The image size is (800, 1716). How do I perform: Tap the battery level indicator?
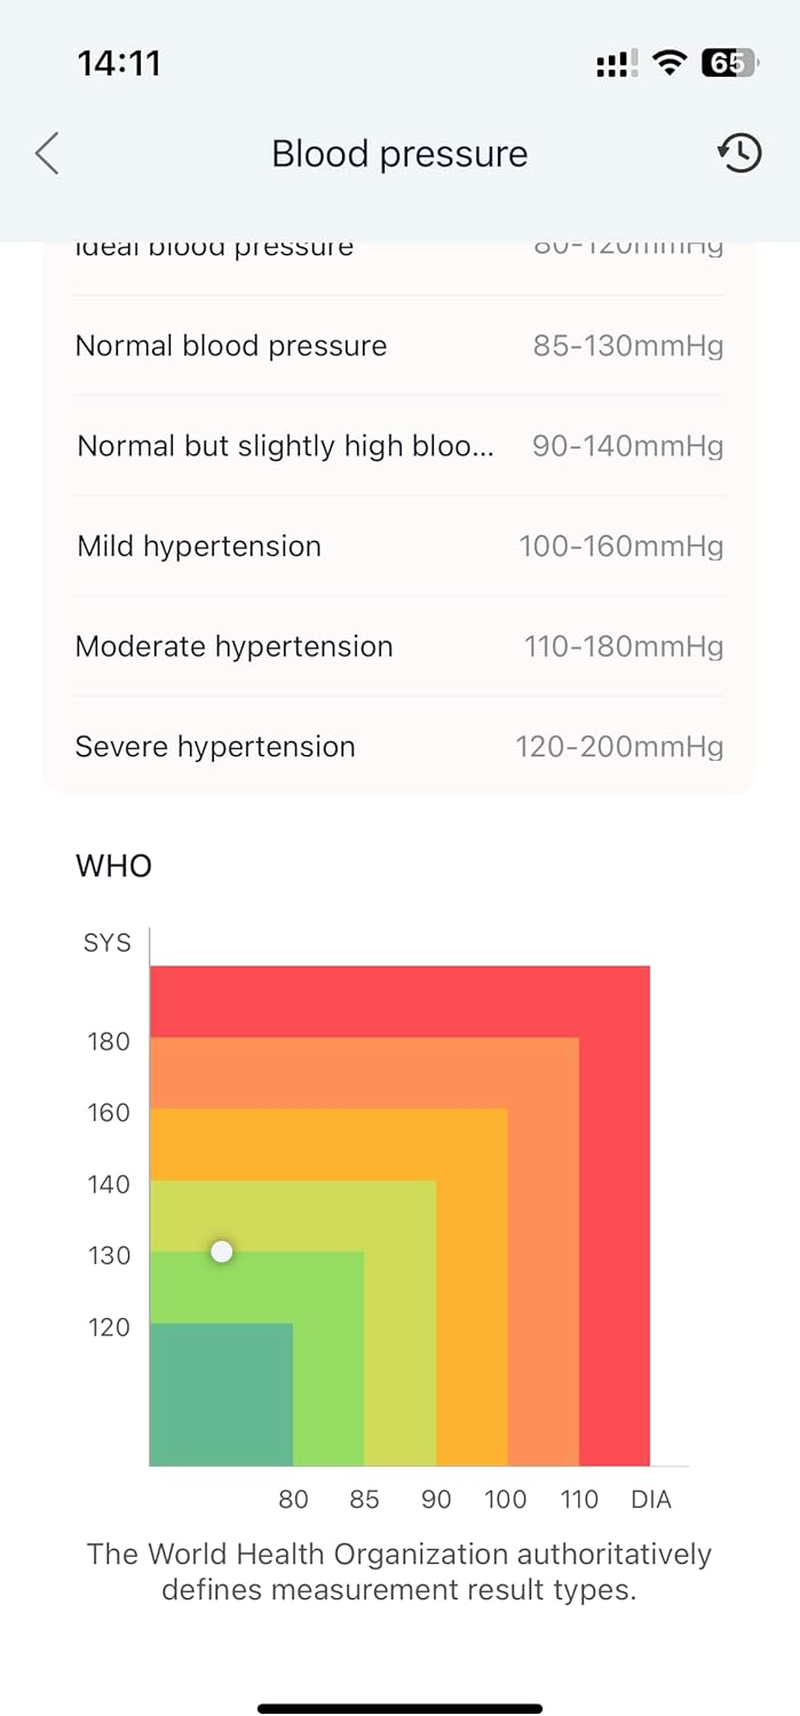click(730, 64)
